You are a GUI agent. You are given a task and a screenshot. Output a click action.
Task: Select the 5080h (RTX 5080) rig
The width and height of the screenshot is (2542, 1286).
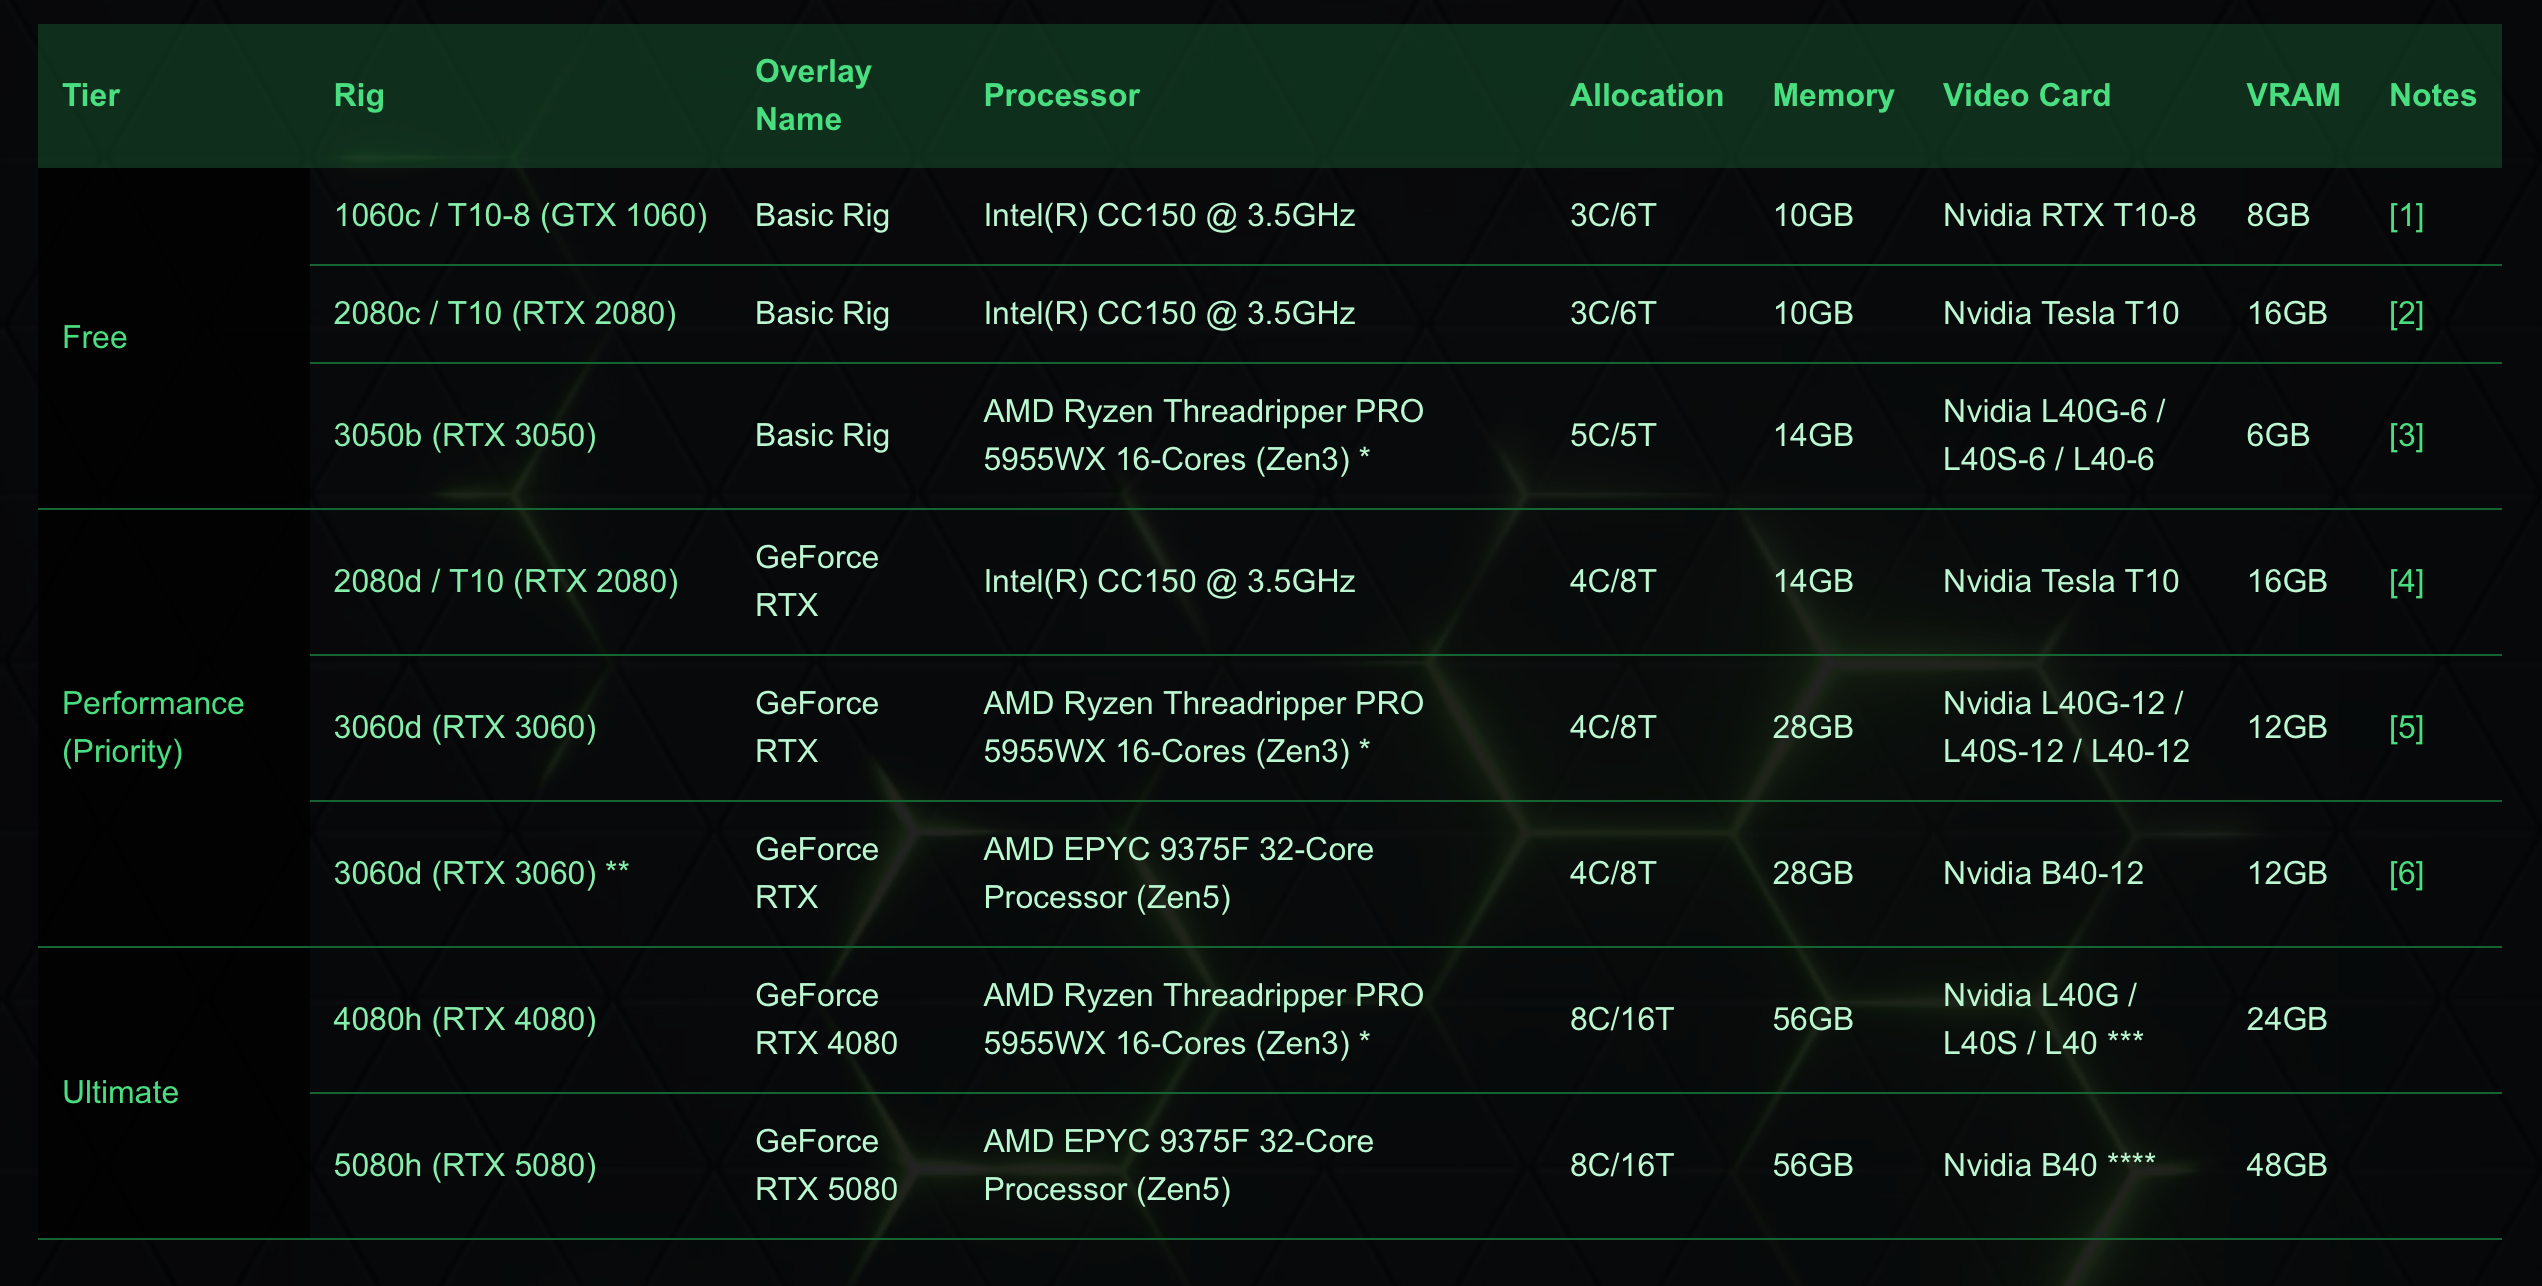tap(465, 1165)
